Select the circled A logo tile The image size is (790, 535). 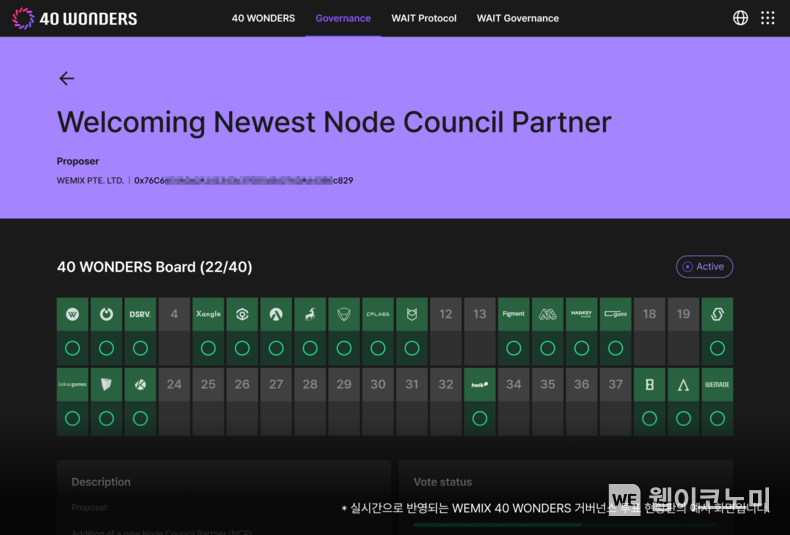276,314
